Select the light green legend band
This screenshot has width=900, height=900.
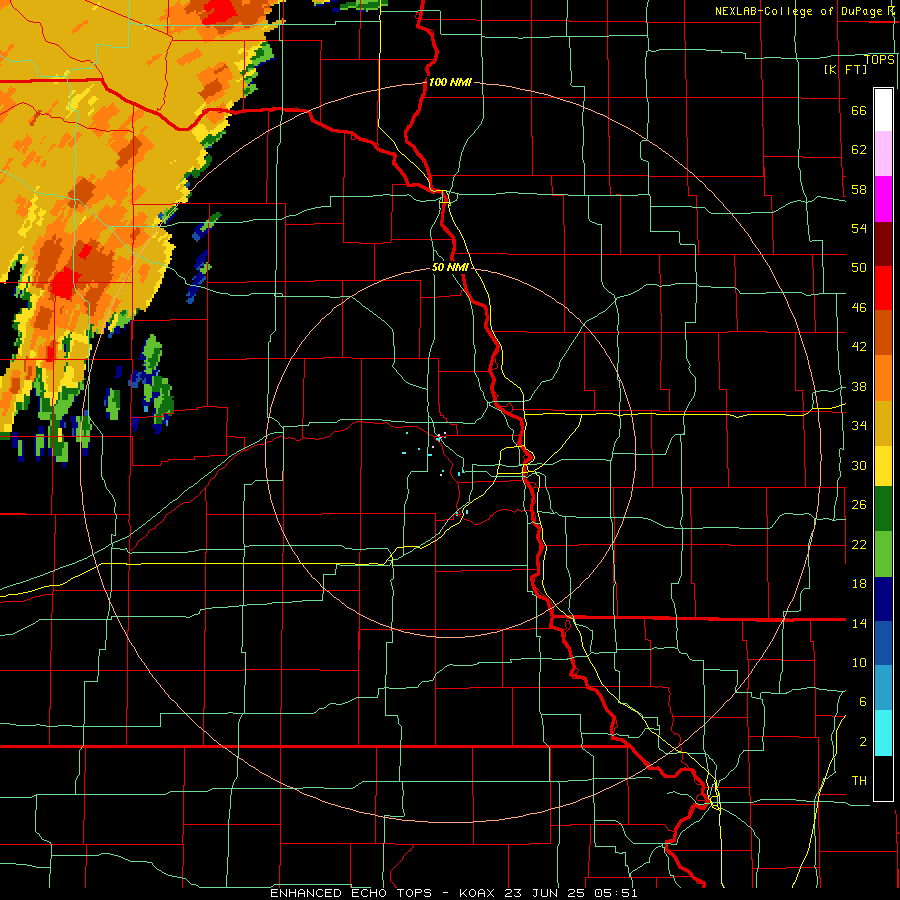(x=883, y=554)
